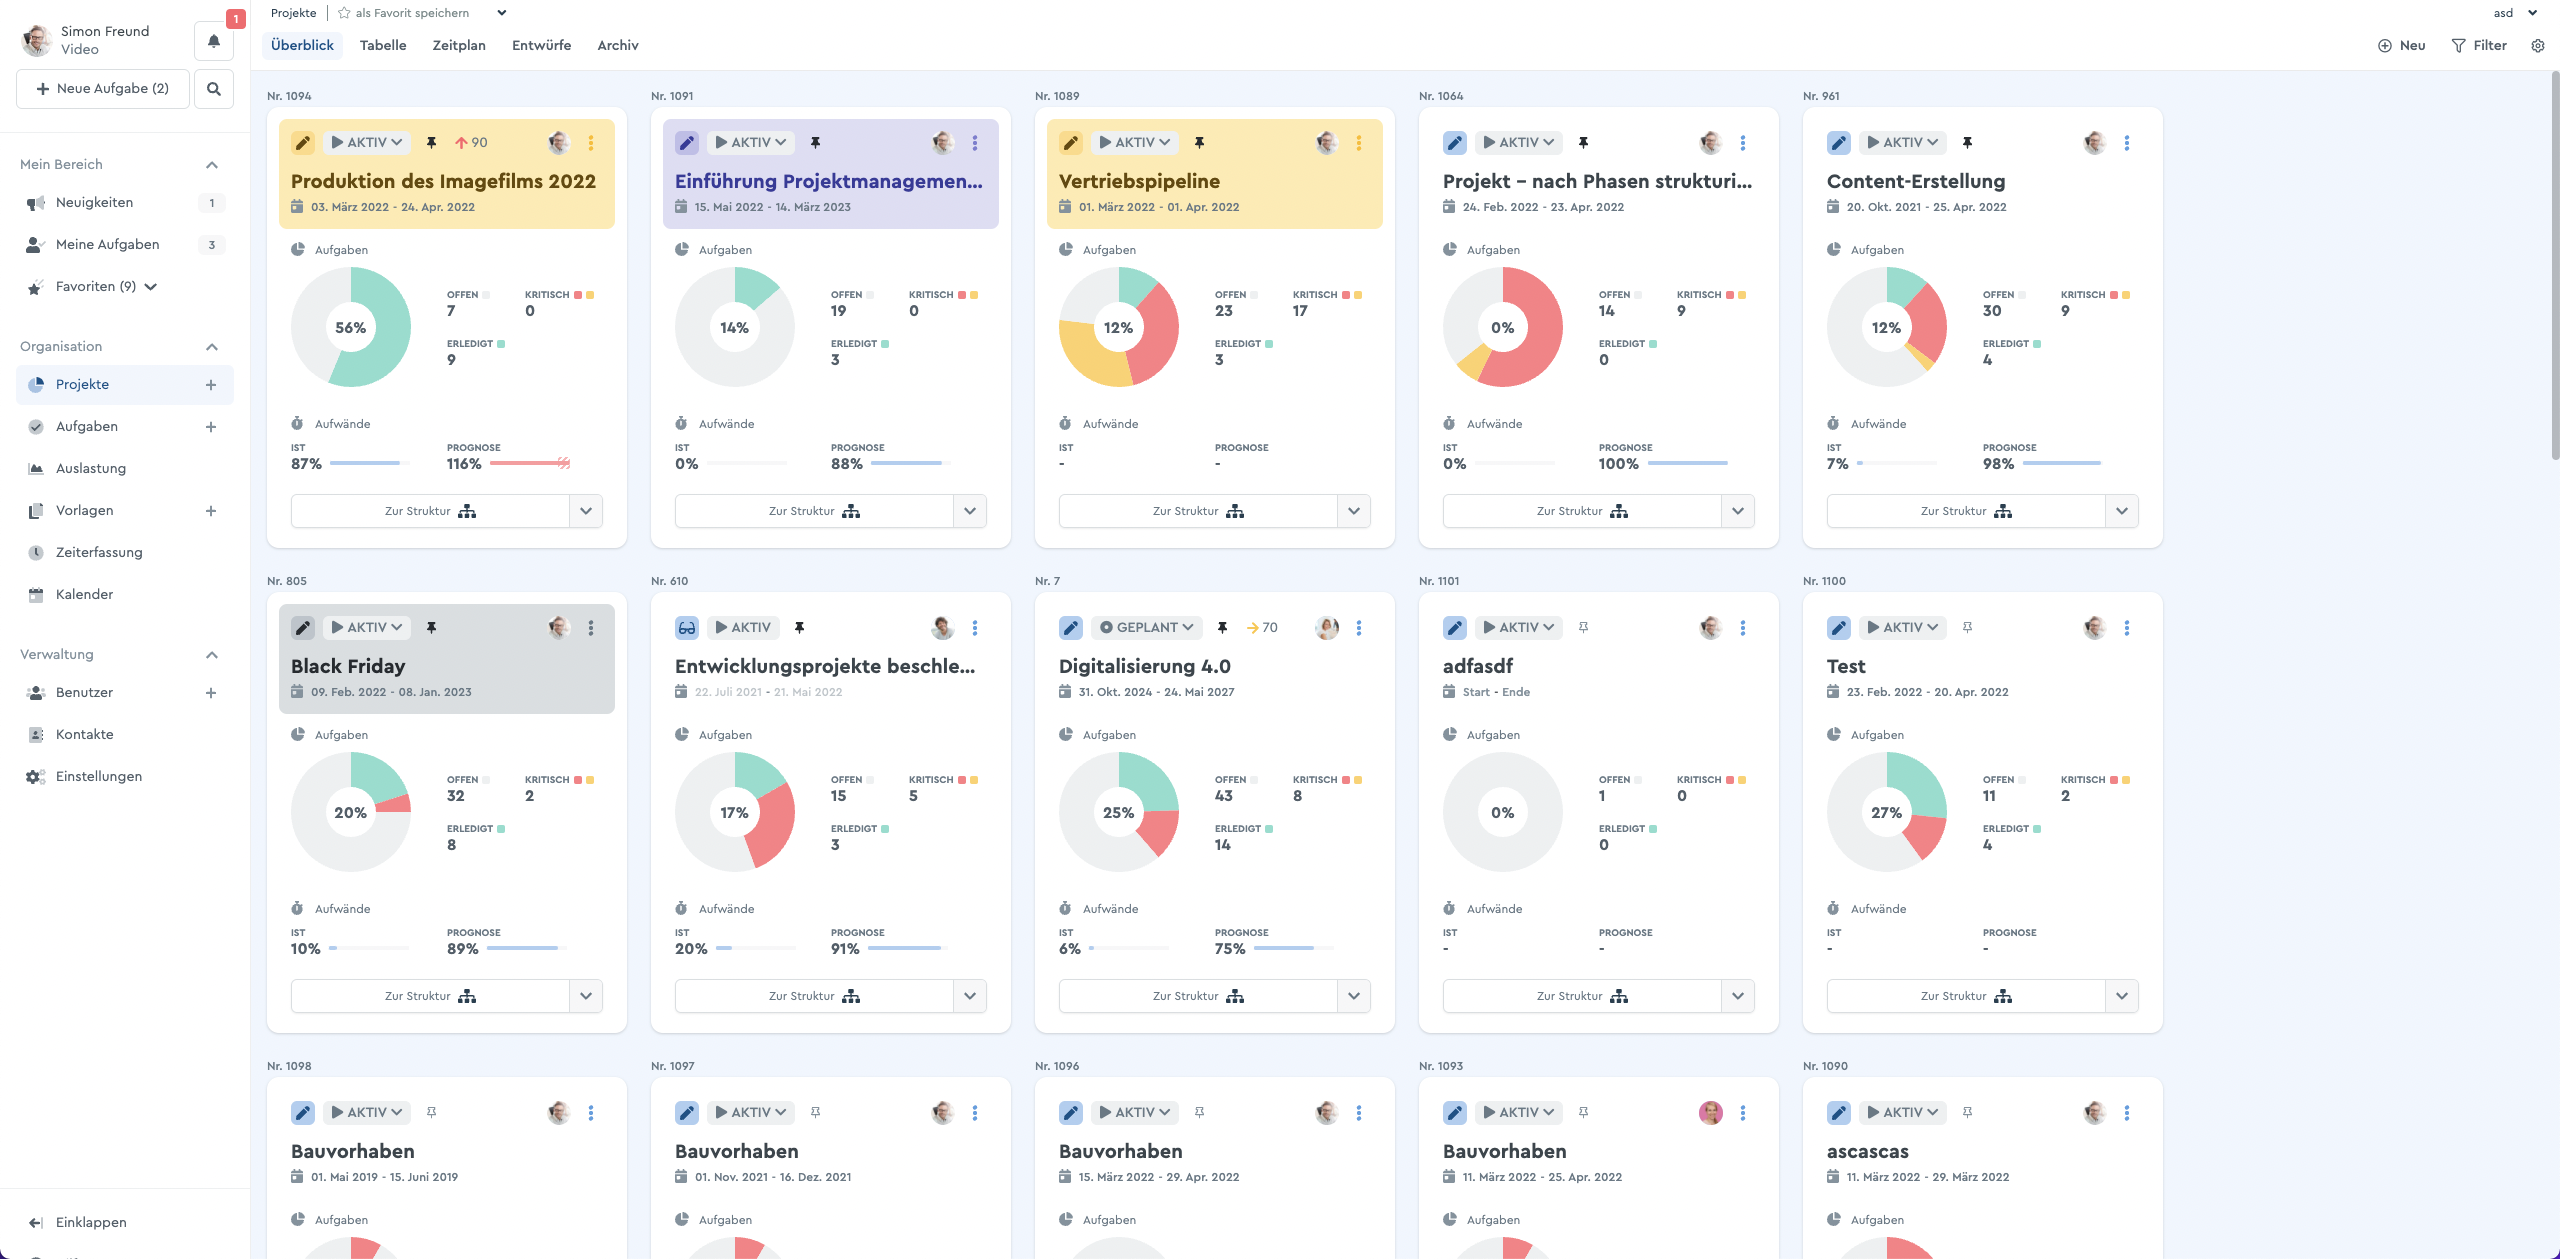Pin the Test project card
The image size is (2560, 1259).
point(1967,628)
